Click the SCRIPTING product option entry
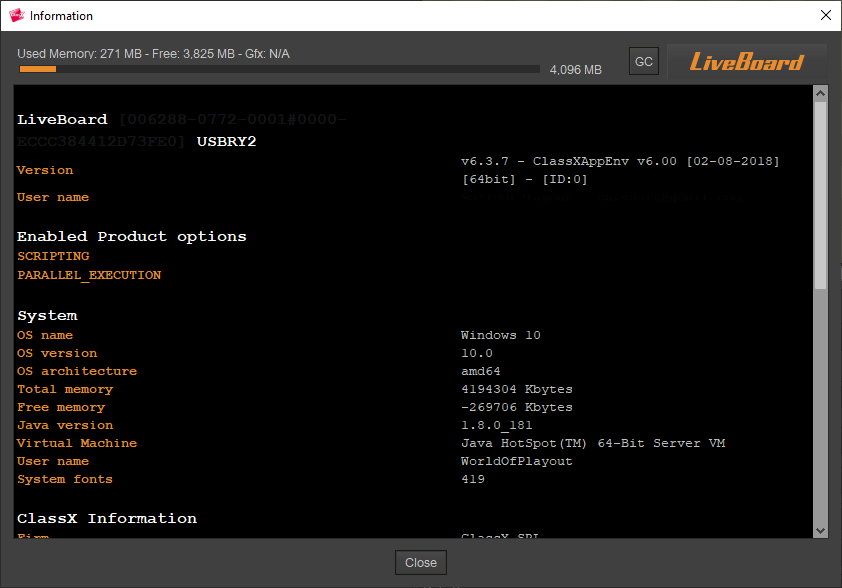The width and height of the screenshot is (842, 588). 53,256
